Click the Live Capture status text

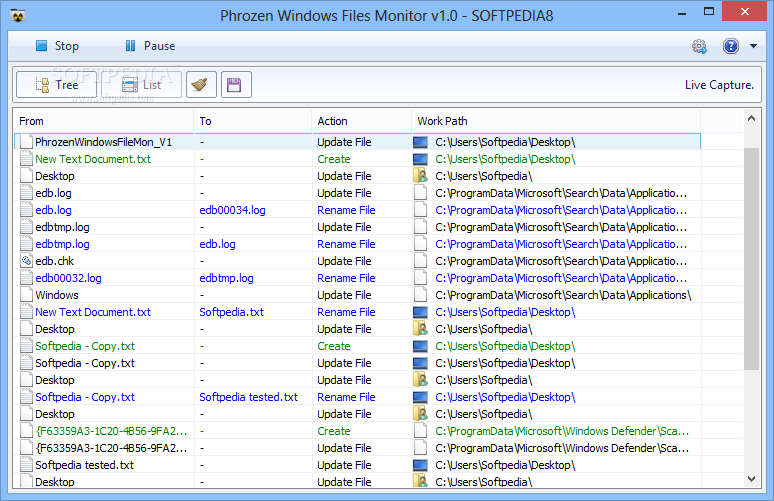719,85
